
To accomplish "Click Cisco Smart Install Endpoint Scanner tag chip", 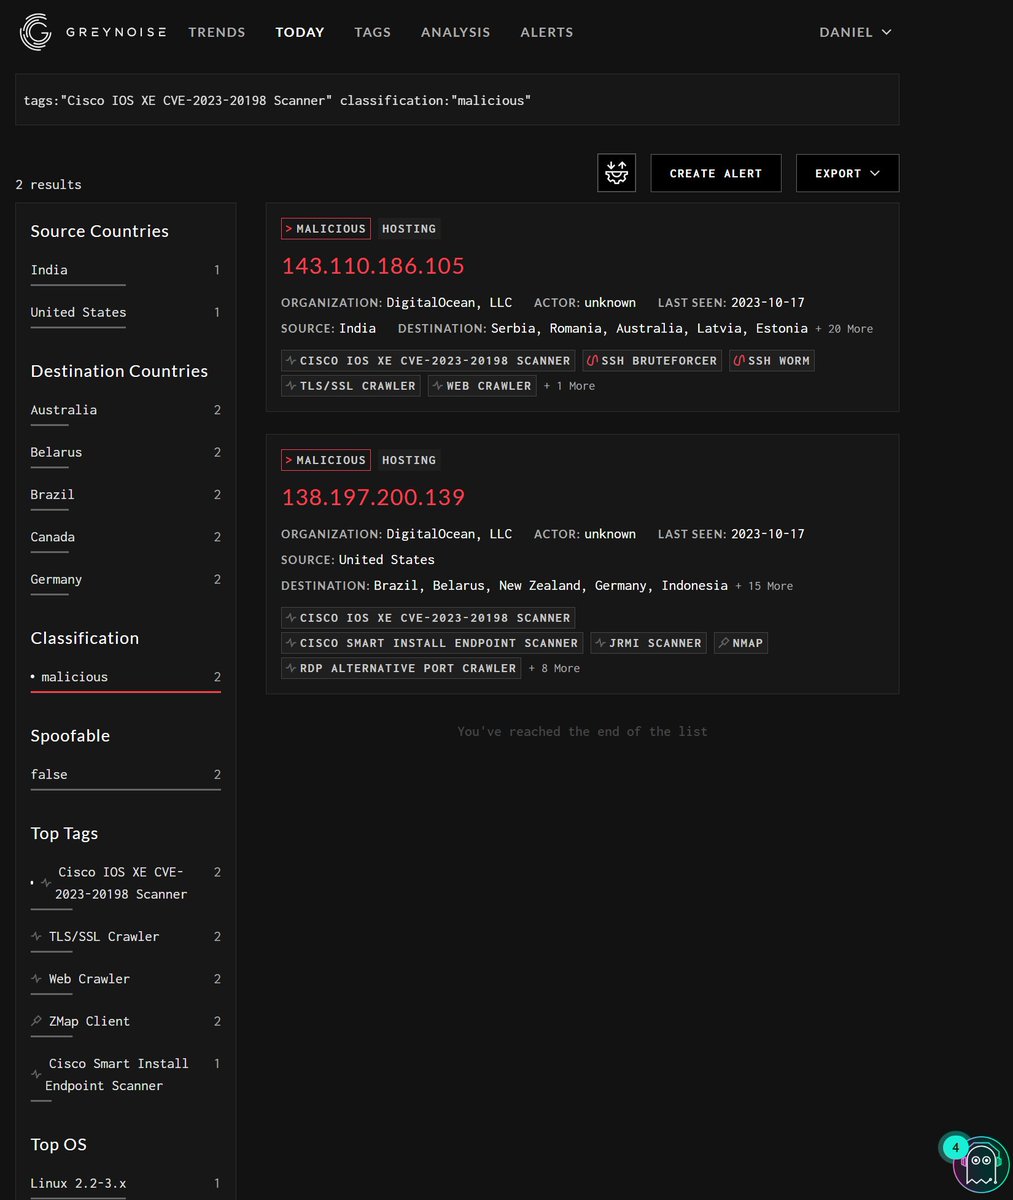I will point(432,643).
